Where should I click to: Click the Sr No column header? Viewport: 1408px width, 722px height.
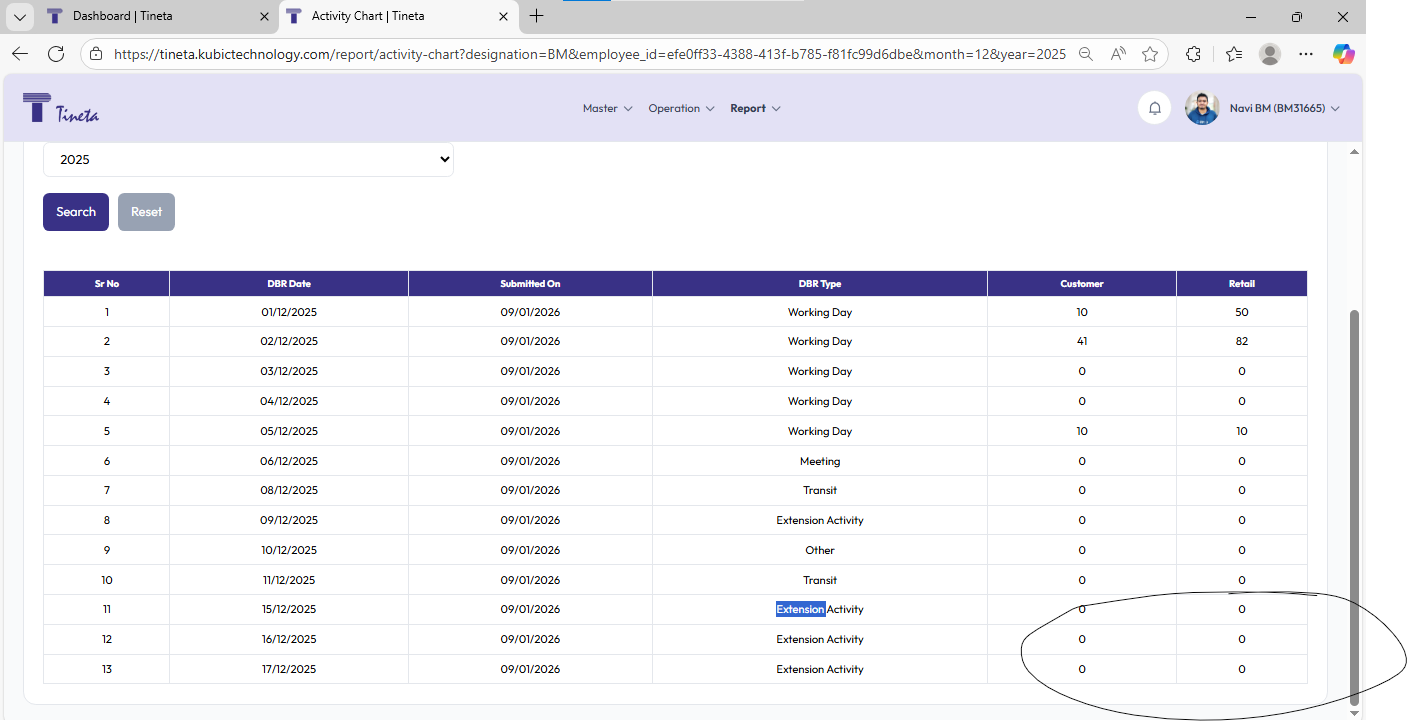pos(107,284)
